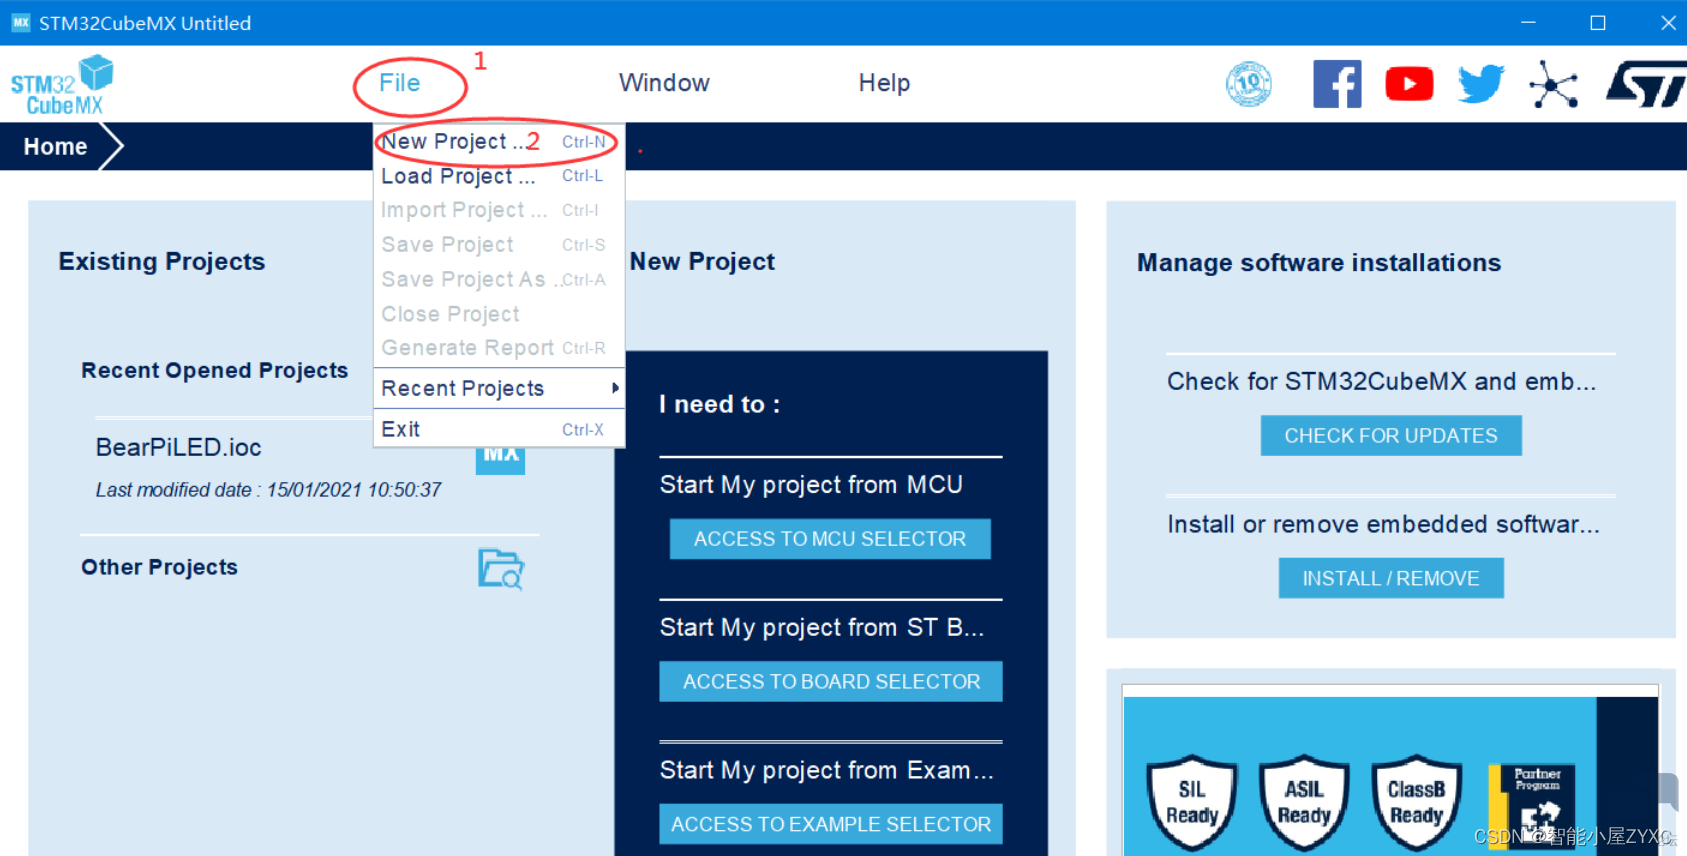Click 'Start My project from MCU' text
The height and width of the screenshot is (856, 1687).
click(811, 485)
